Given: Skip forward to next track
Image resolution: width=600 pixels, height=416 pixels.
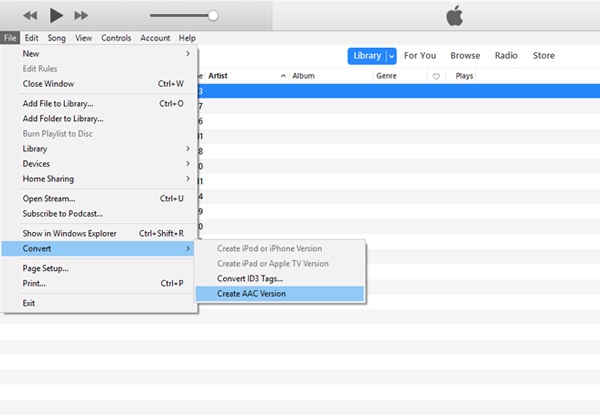Looking at the screenshot, I should point(81,16).
